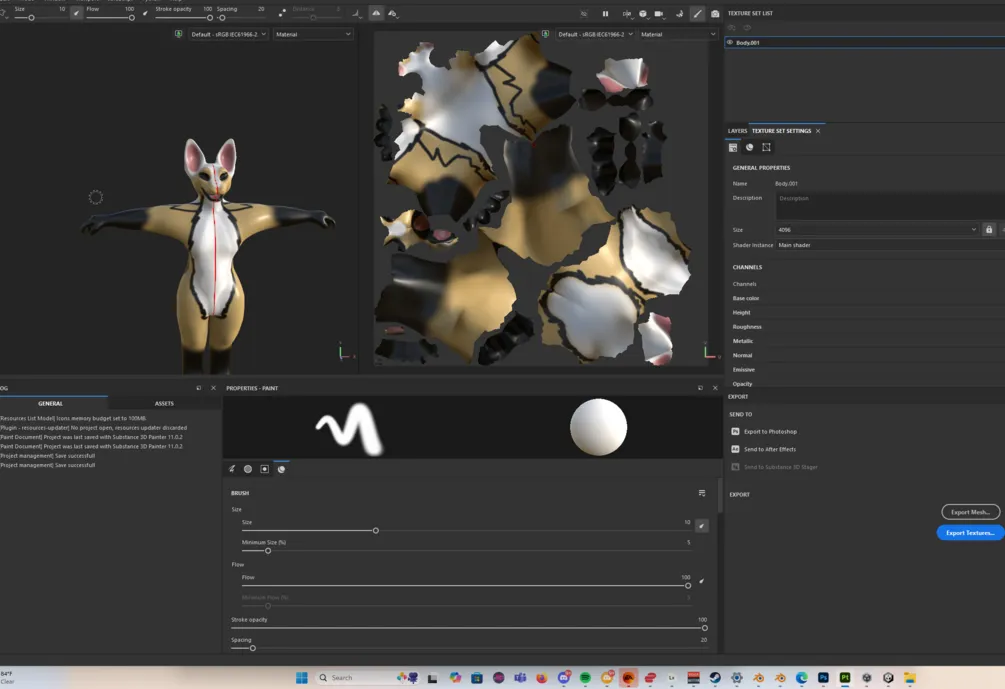Open the texture Size 4096 dropdown
1005x689 pixels.
pos(877,230)
